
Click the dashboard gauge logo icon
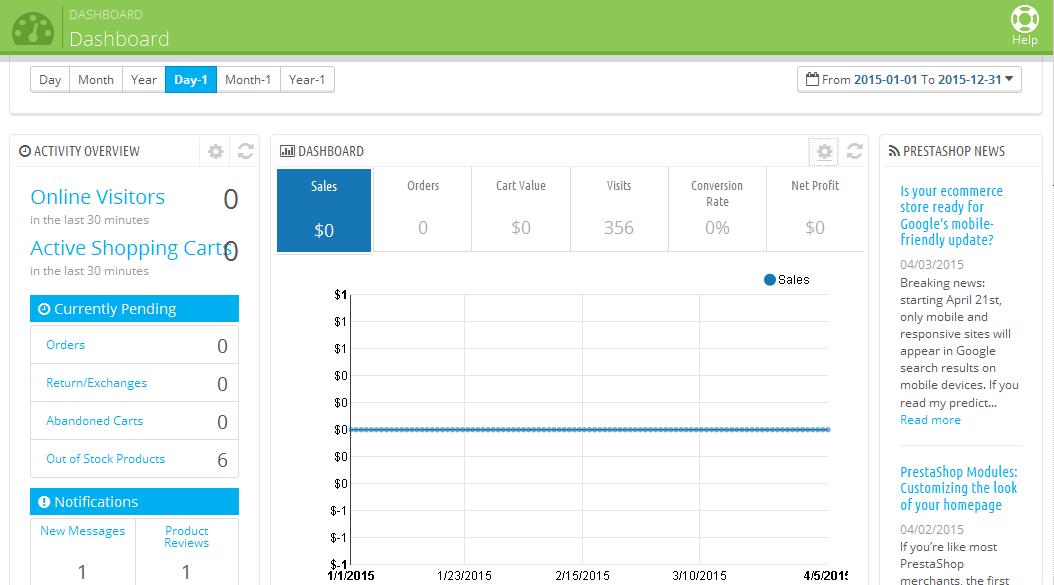pyautogui.click(x=33, y=29)
